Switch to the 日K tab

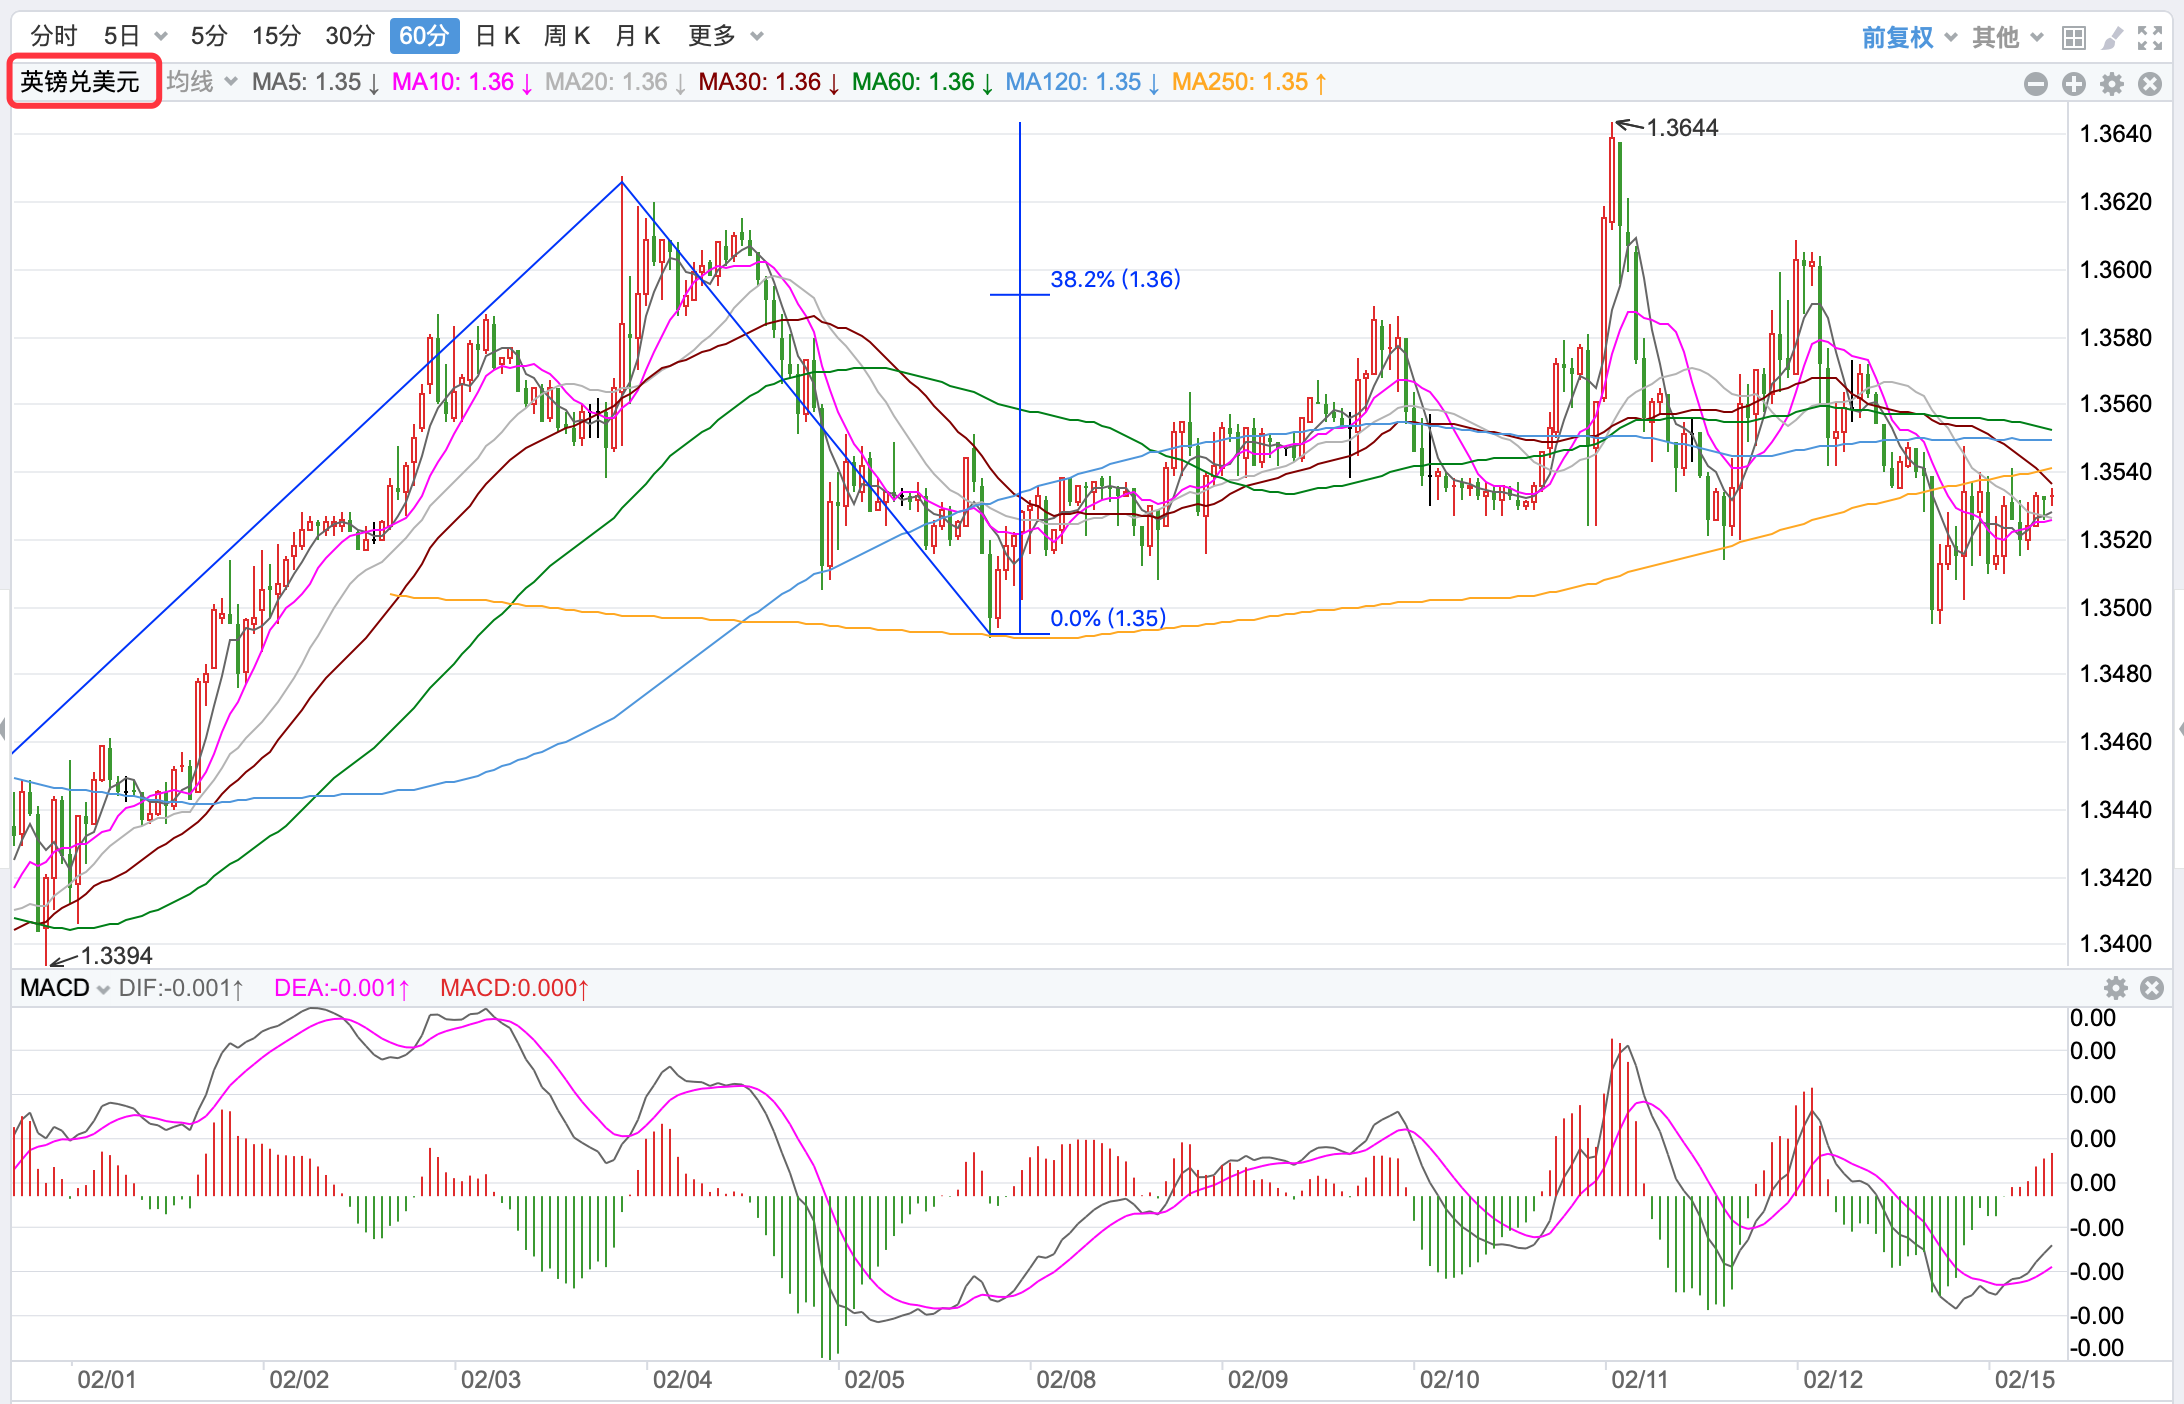point(497,36)
